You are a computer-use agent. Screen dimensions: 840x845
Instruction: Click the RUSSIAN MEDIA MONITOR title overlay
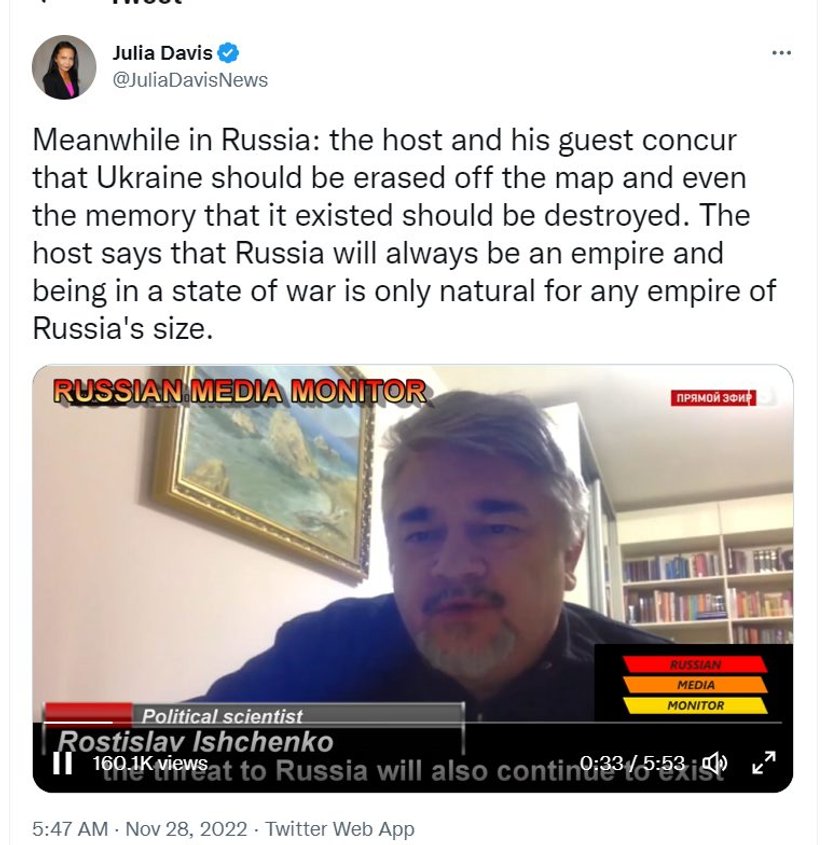coord(239,391)
